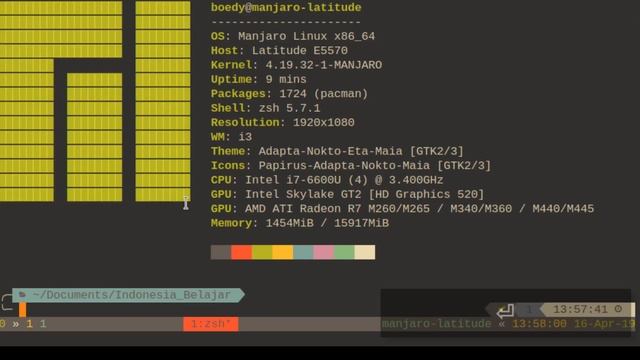Screen dimensions: 640x360
Task: Click the green color block in palette
Action: (344, 252)
